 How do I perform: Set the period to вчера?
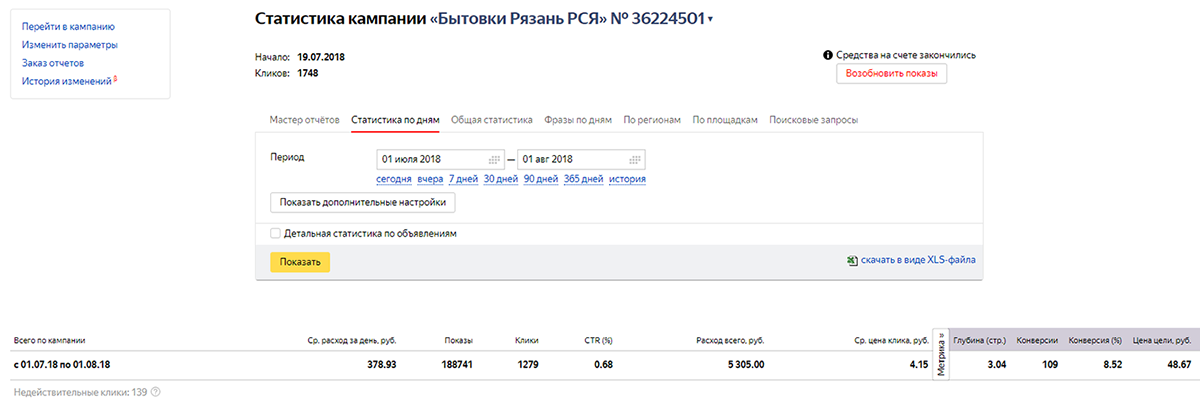[x=430, y=179]
